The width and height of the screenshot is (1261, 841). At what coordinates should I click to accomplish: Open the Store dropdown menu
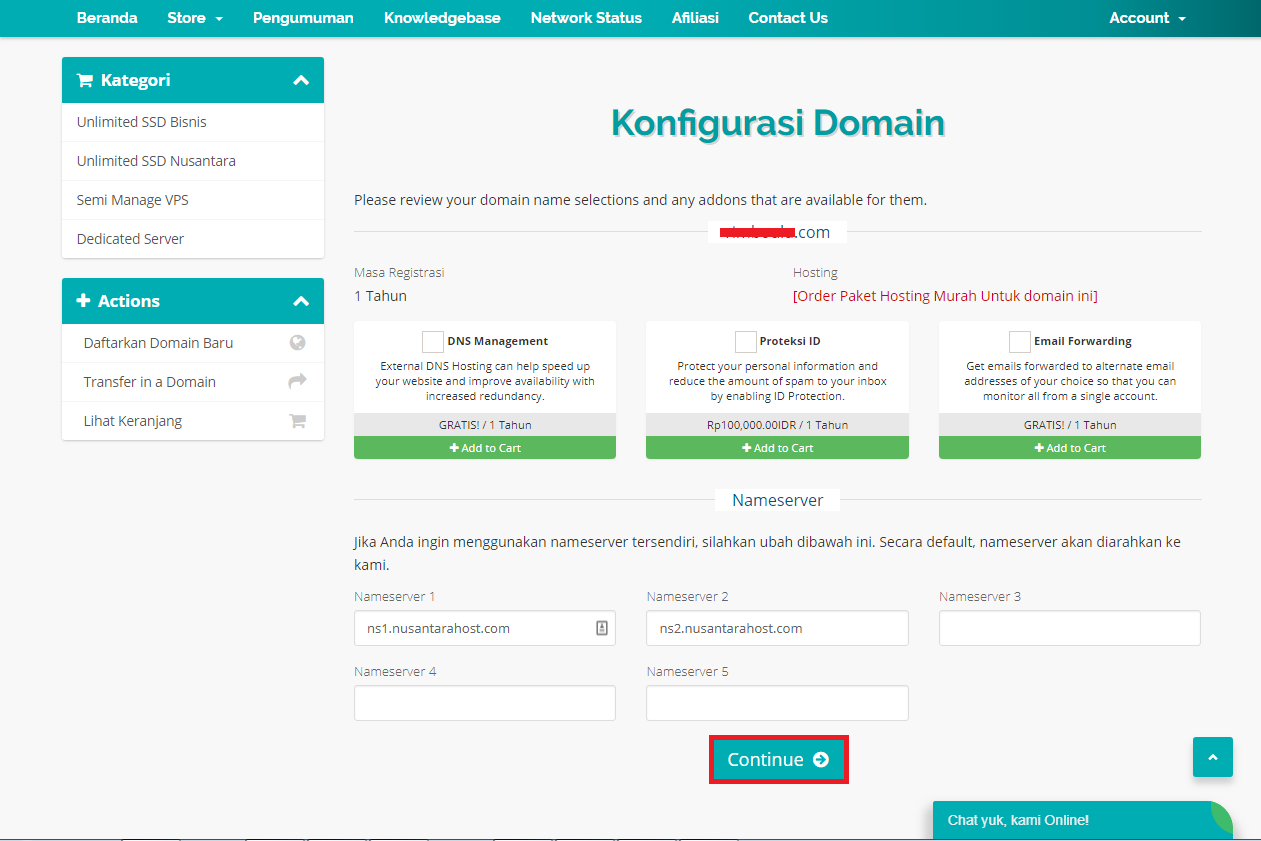195,18
